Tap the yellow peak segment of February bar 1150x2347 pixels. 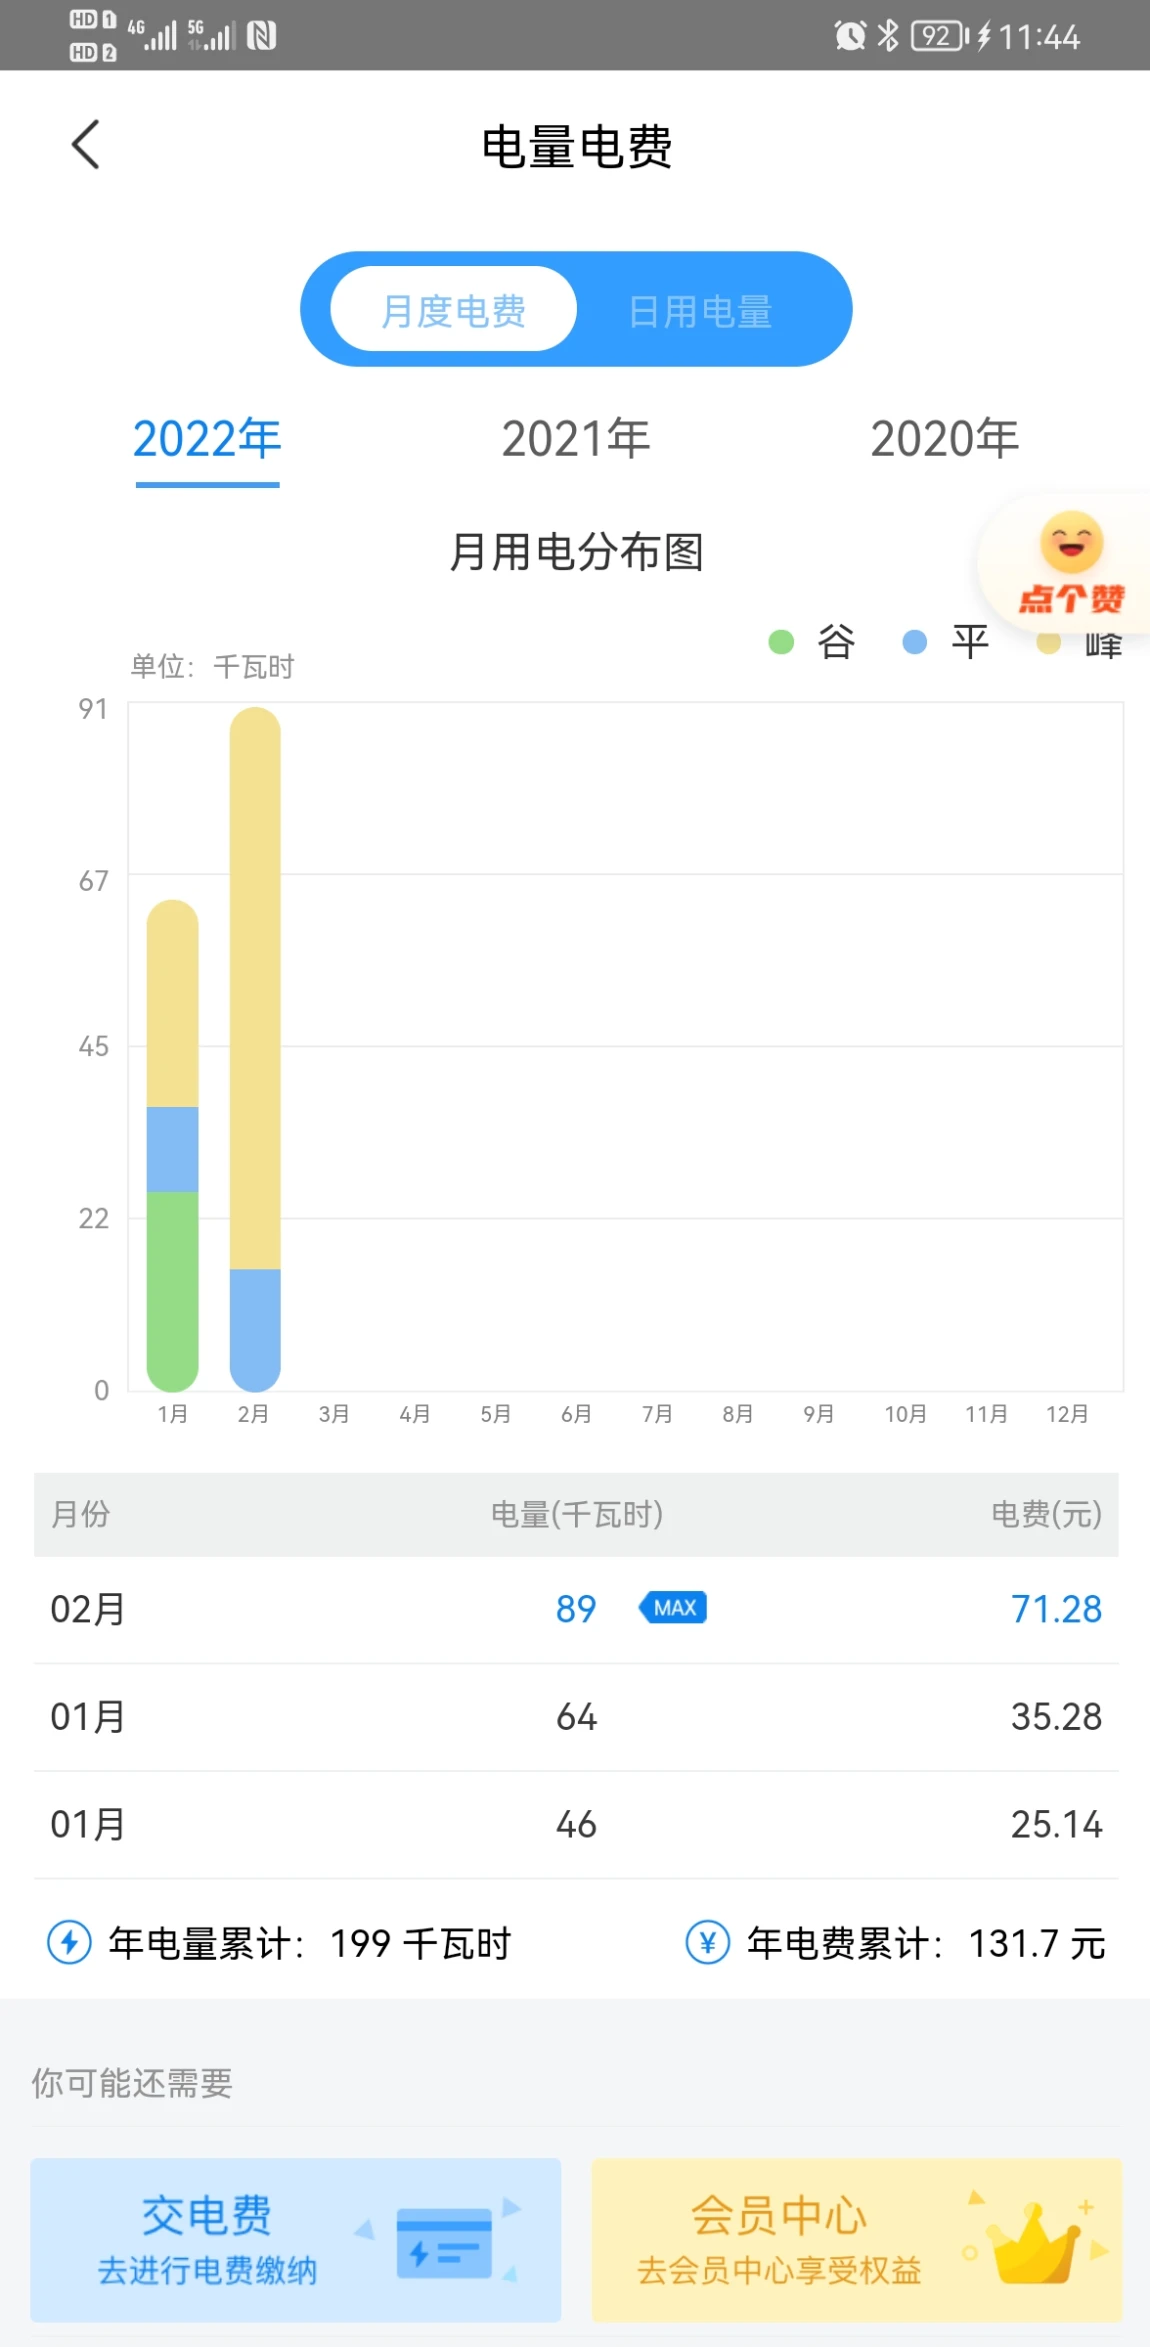(x=255, y=990)
